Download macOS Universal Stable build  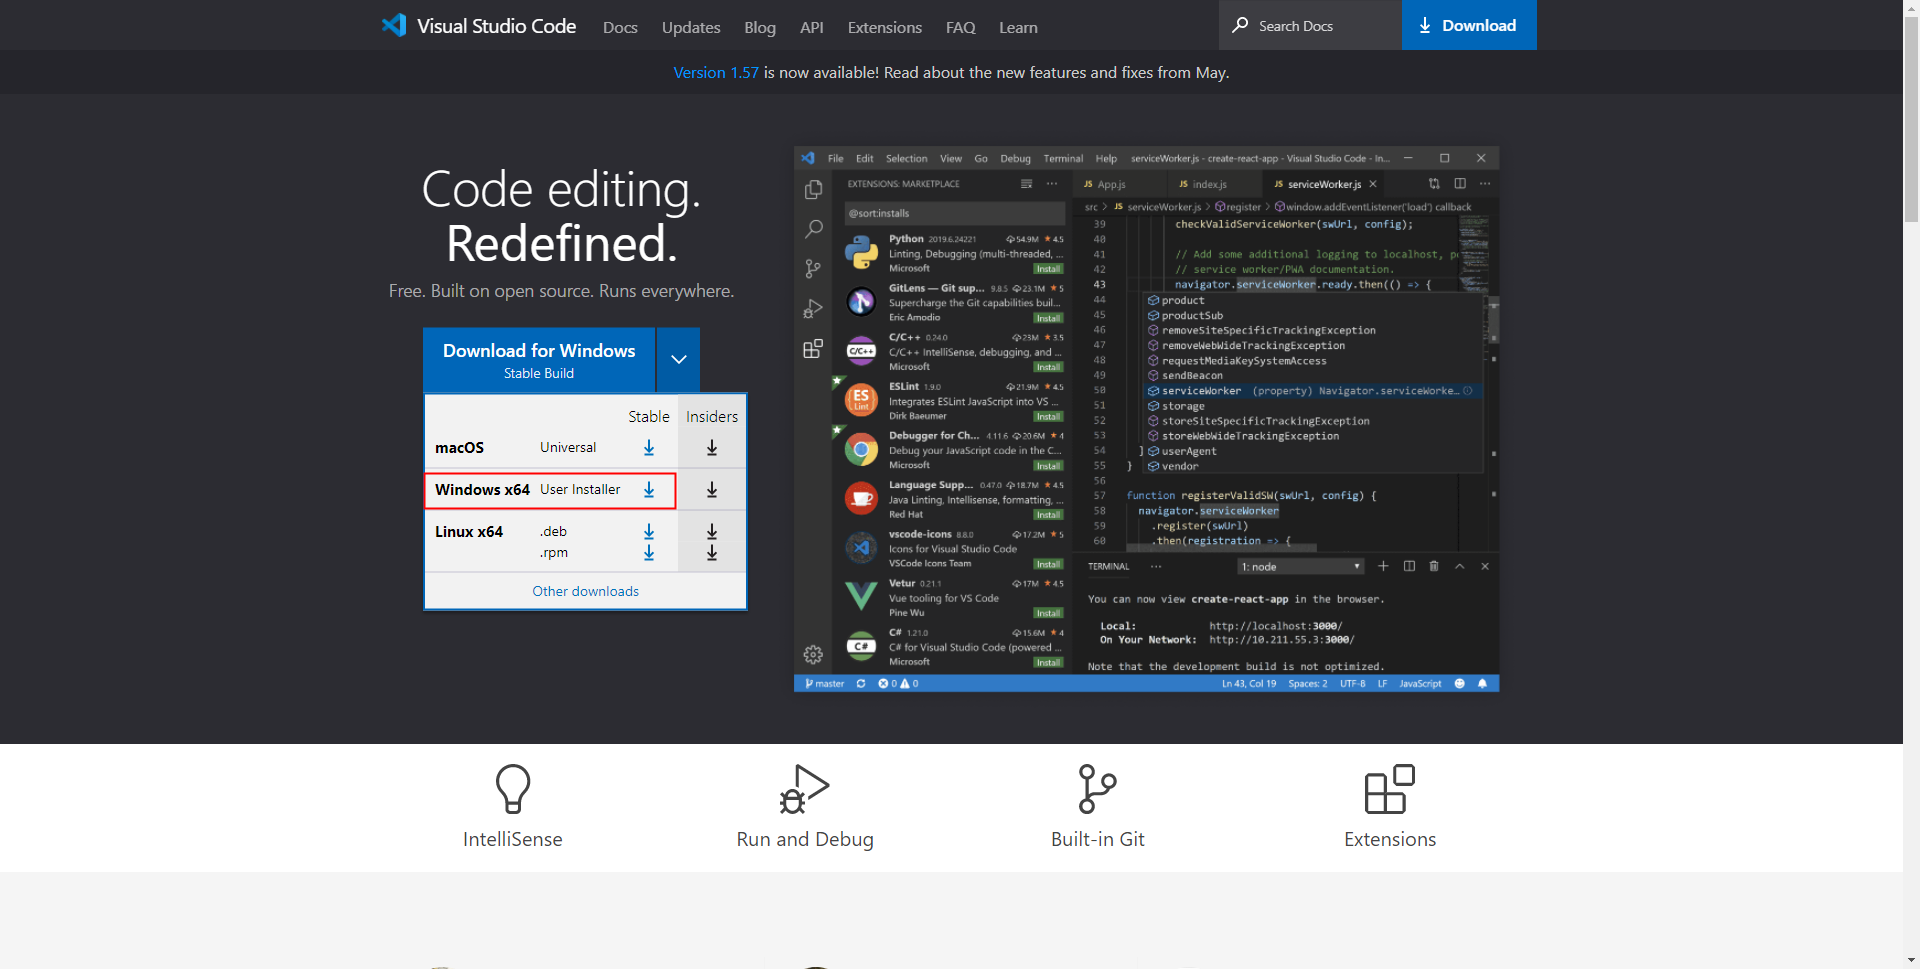(x=649, y=448)
